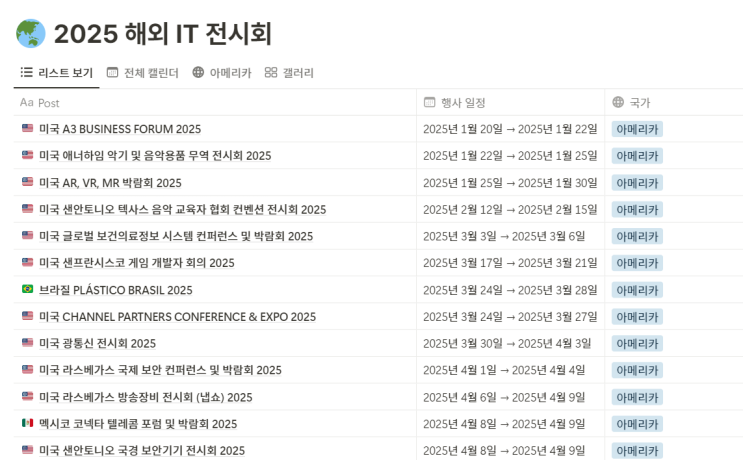Click flag icon of 샌프란시스코 게임 개발자 row
743x460 pixels.
tap(27, 262)
